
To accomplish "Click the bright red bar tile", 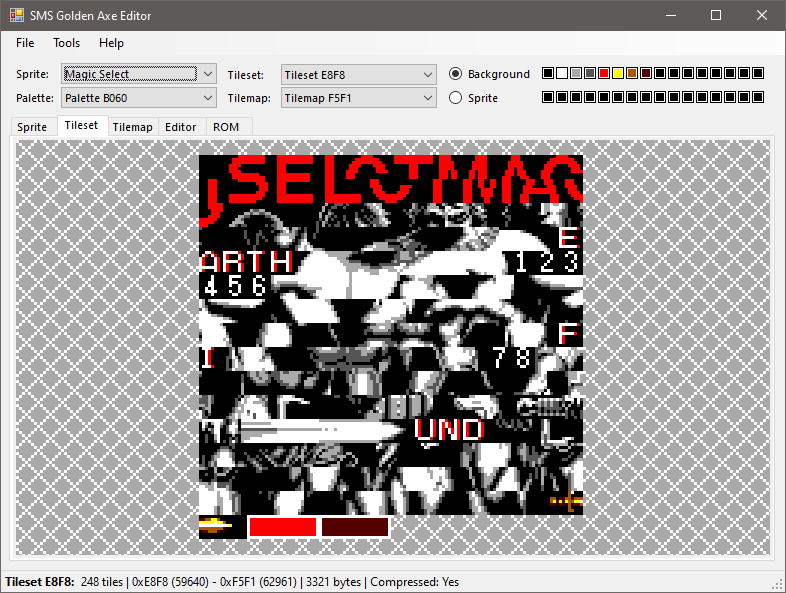I will 283,527.
